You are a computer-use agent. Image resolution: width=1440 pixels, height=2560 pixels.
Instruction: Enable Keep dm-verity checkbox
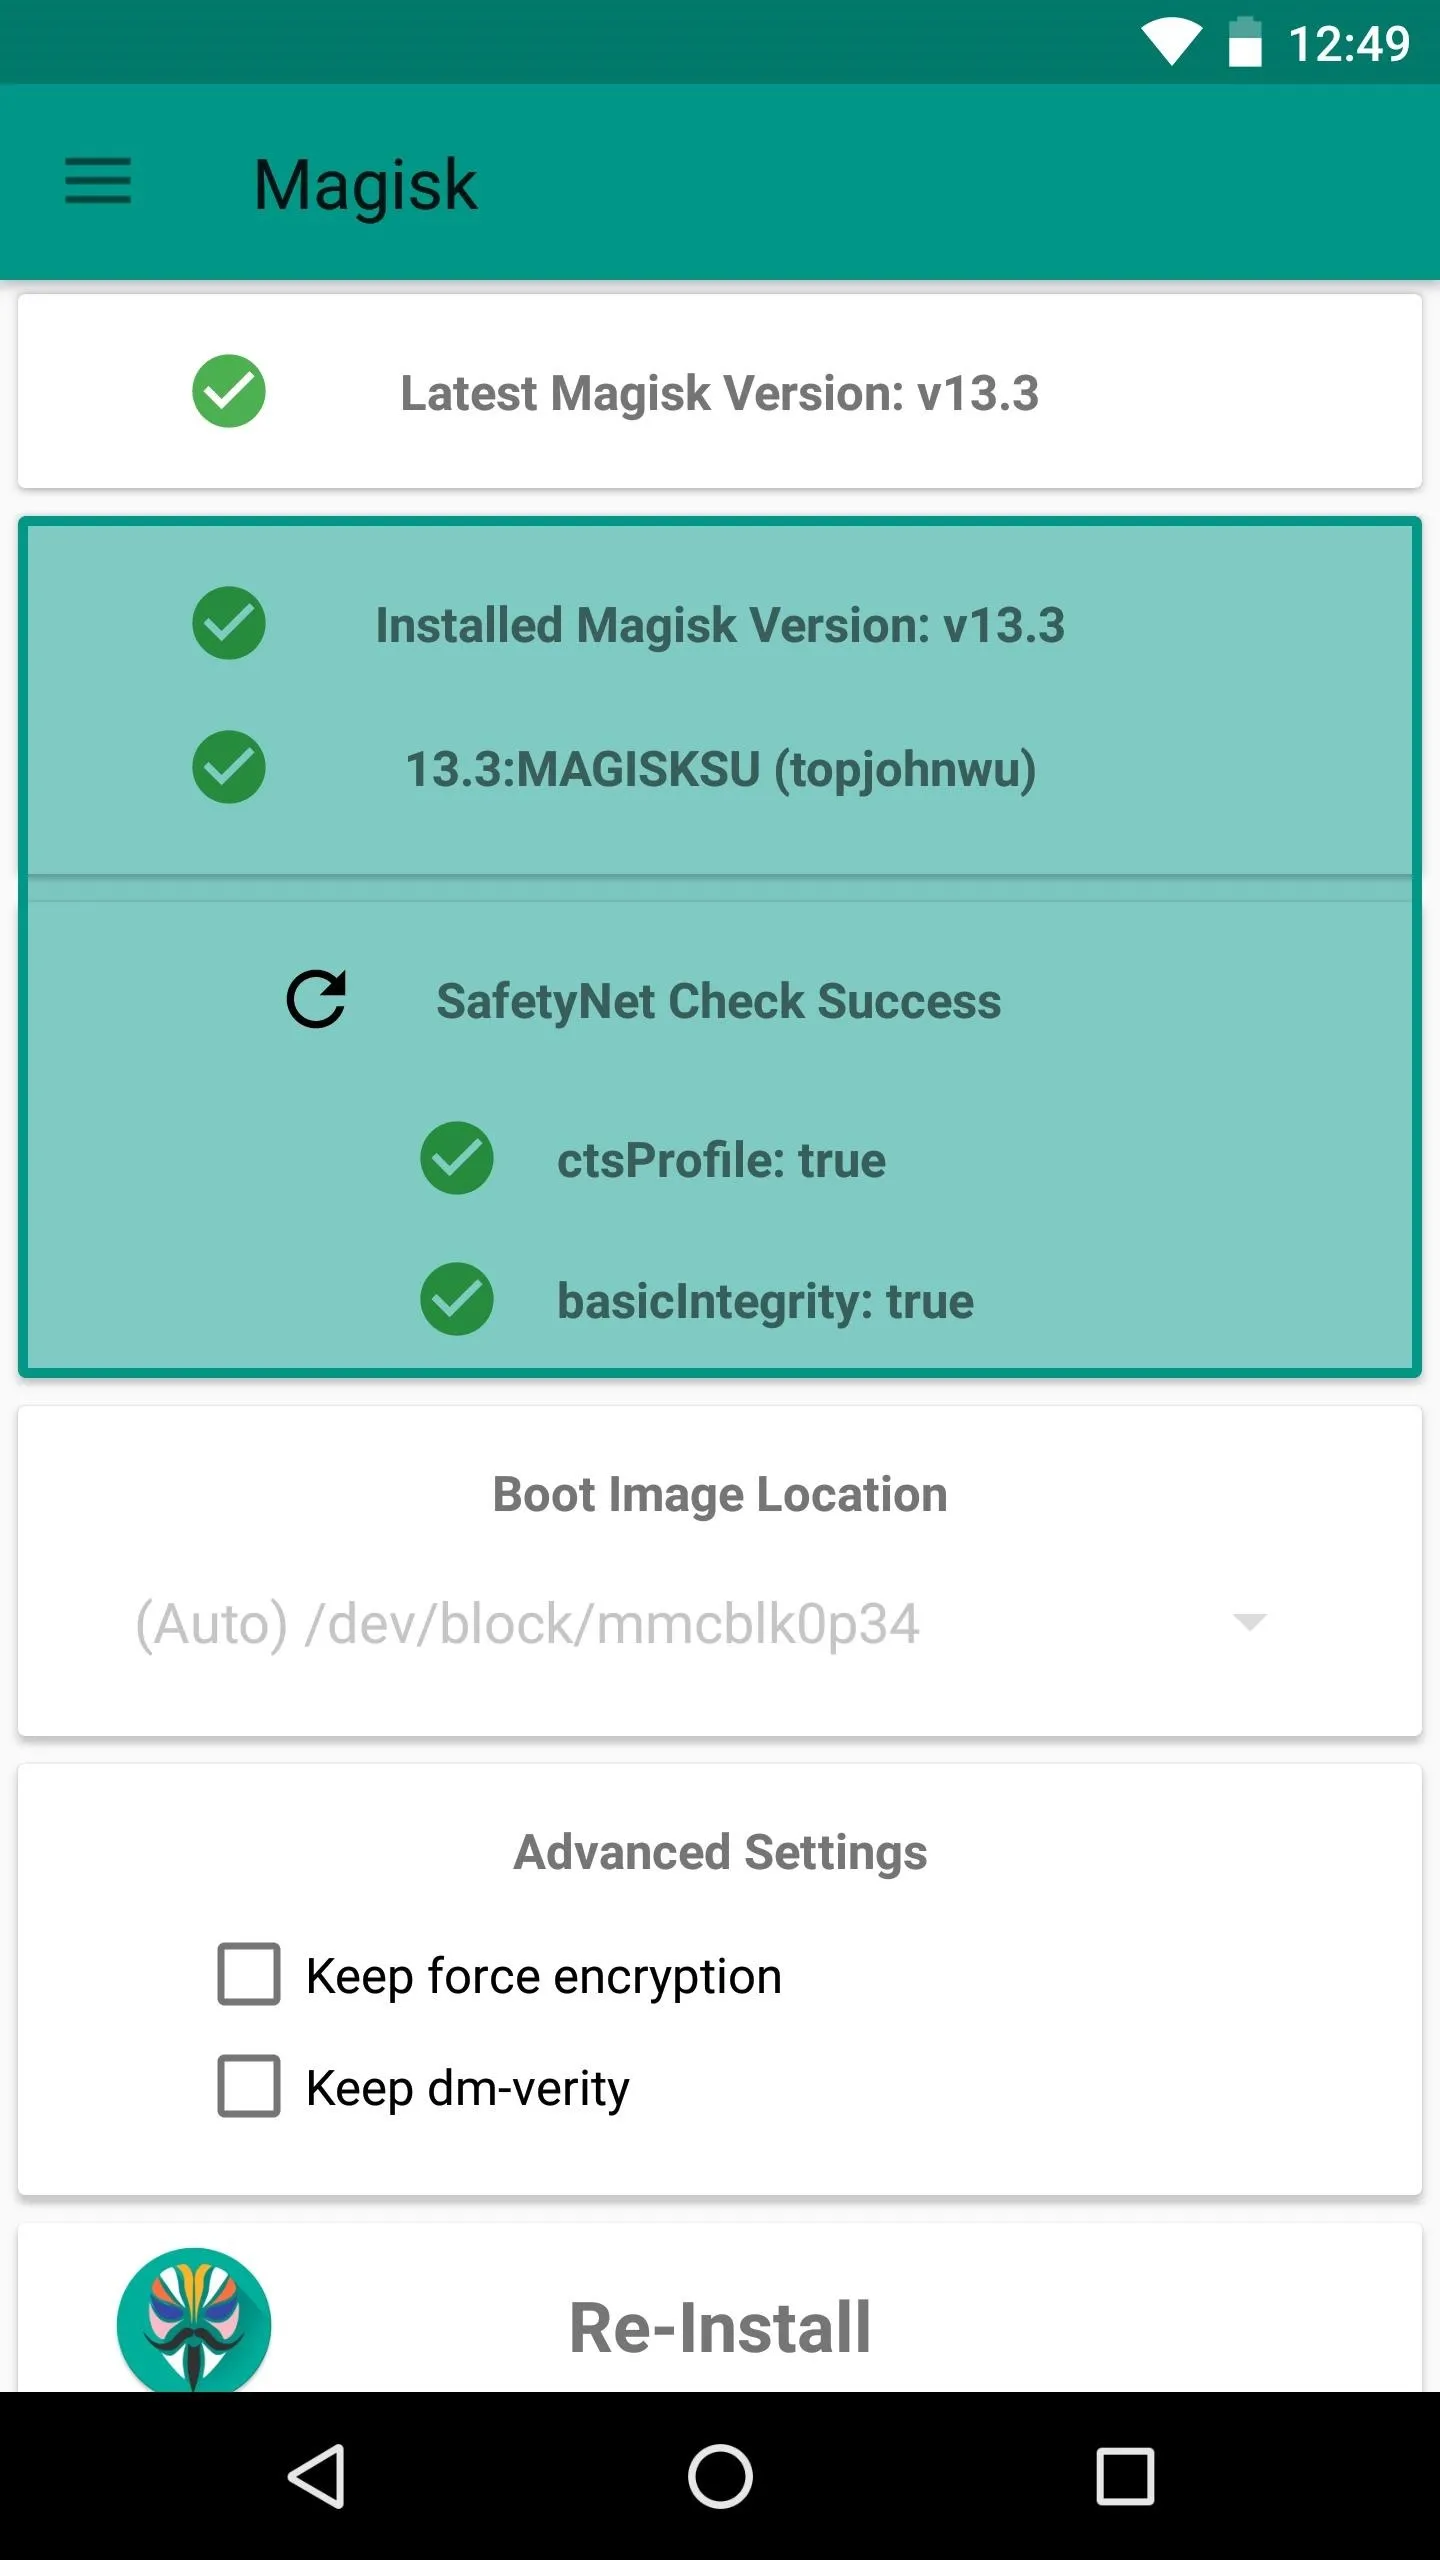click(x=249, y=2086)
